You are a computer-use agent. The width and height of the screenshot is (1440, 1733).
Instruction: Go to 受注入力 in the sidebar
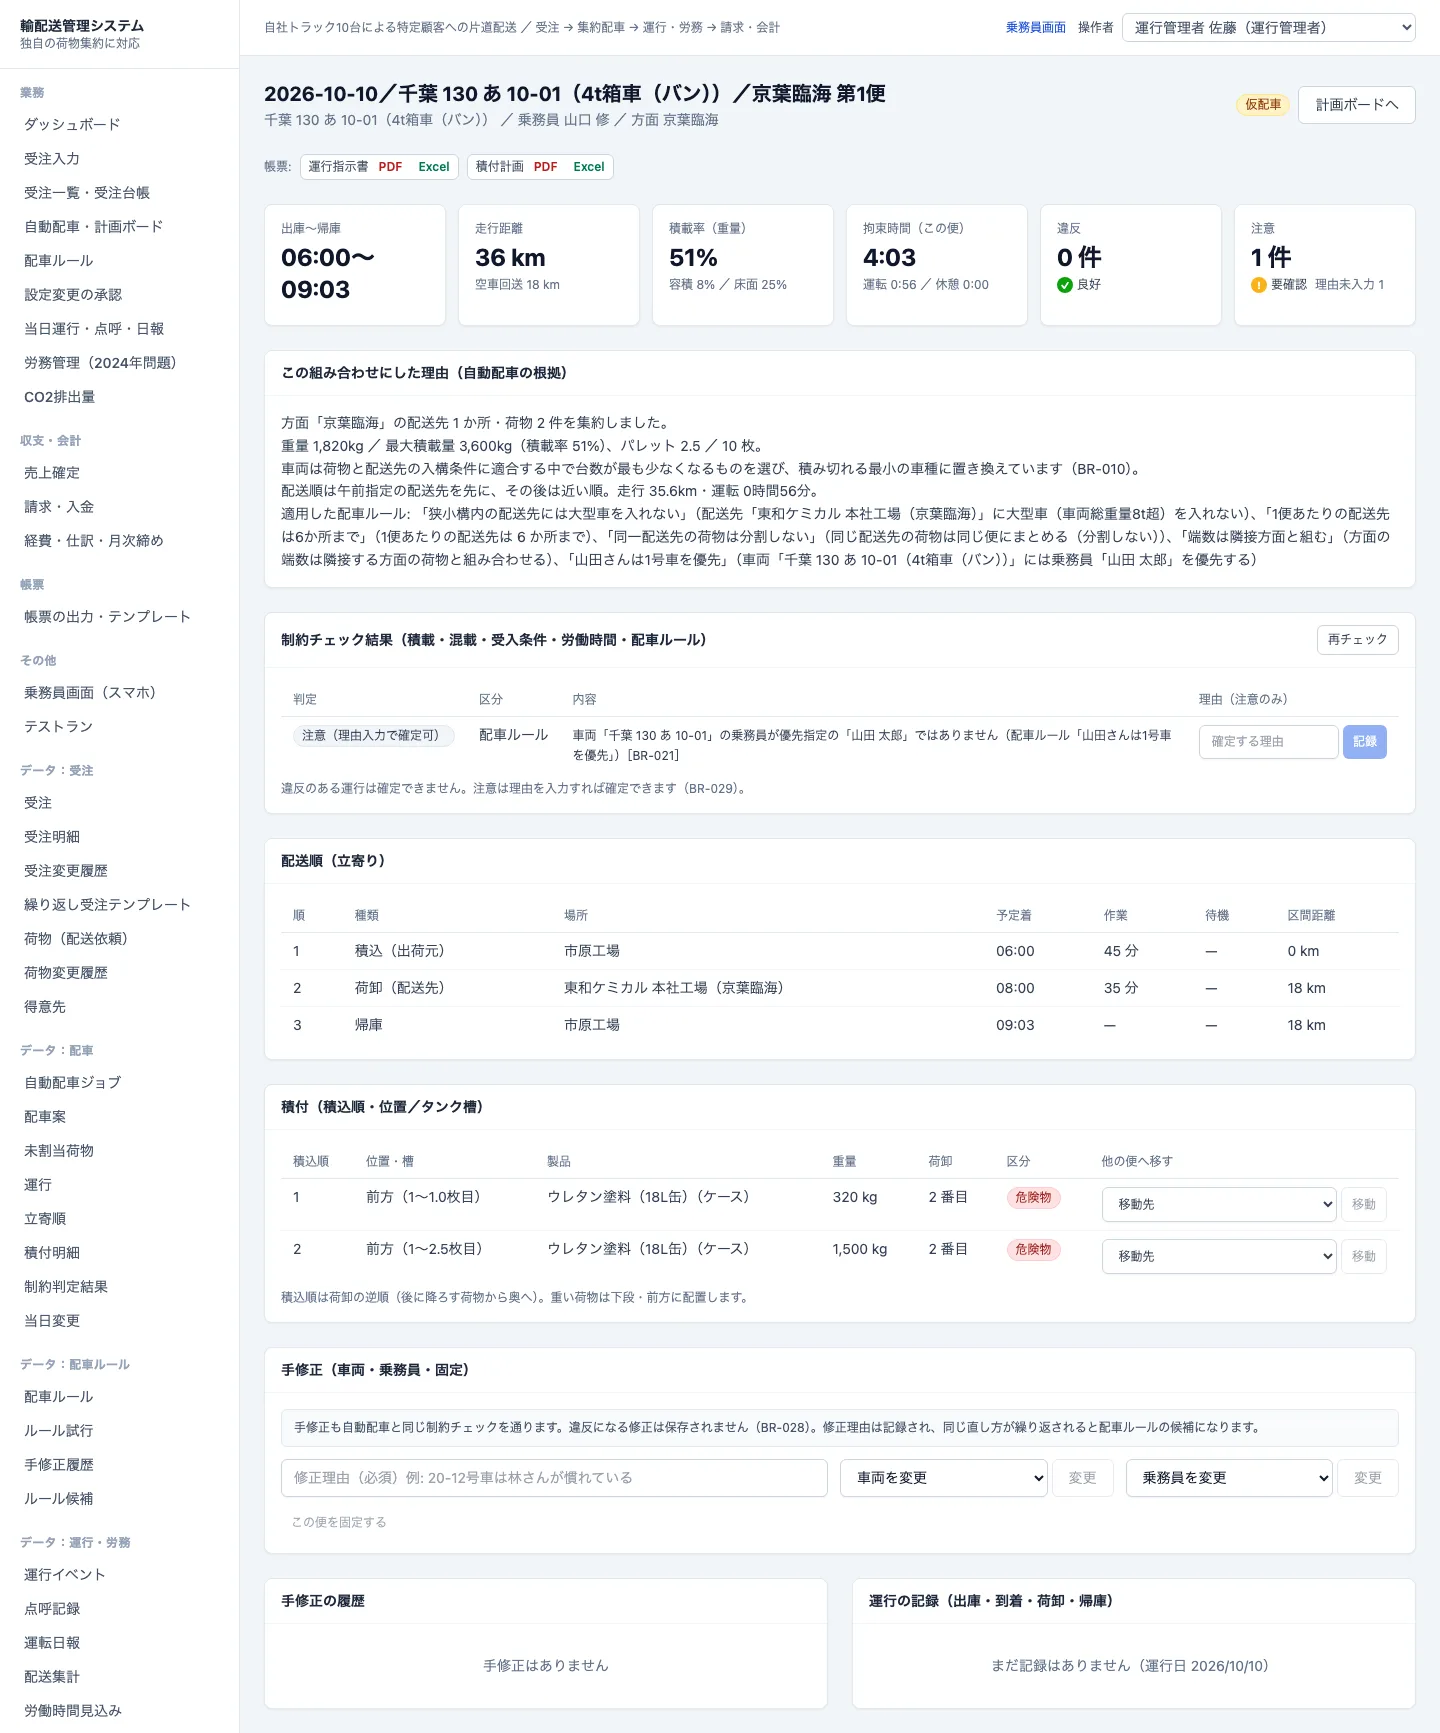pos(52,158)
